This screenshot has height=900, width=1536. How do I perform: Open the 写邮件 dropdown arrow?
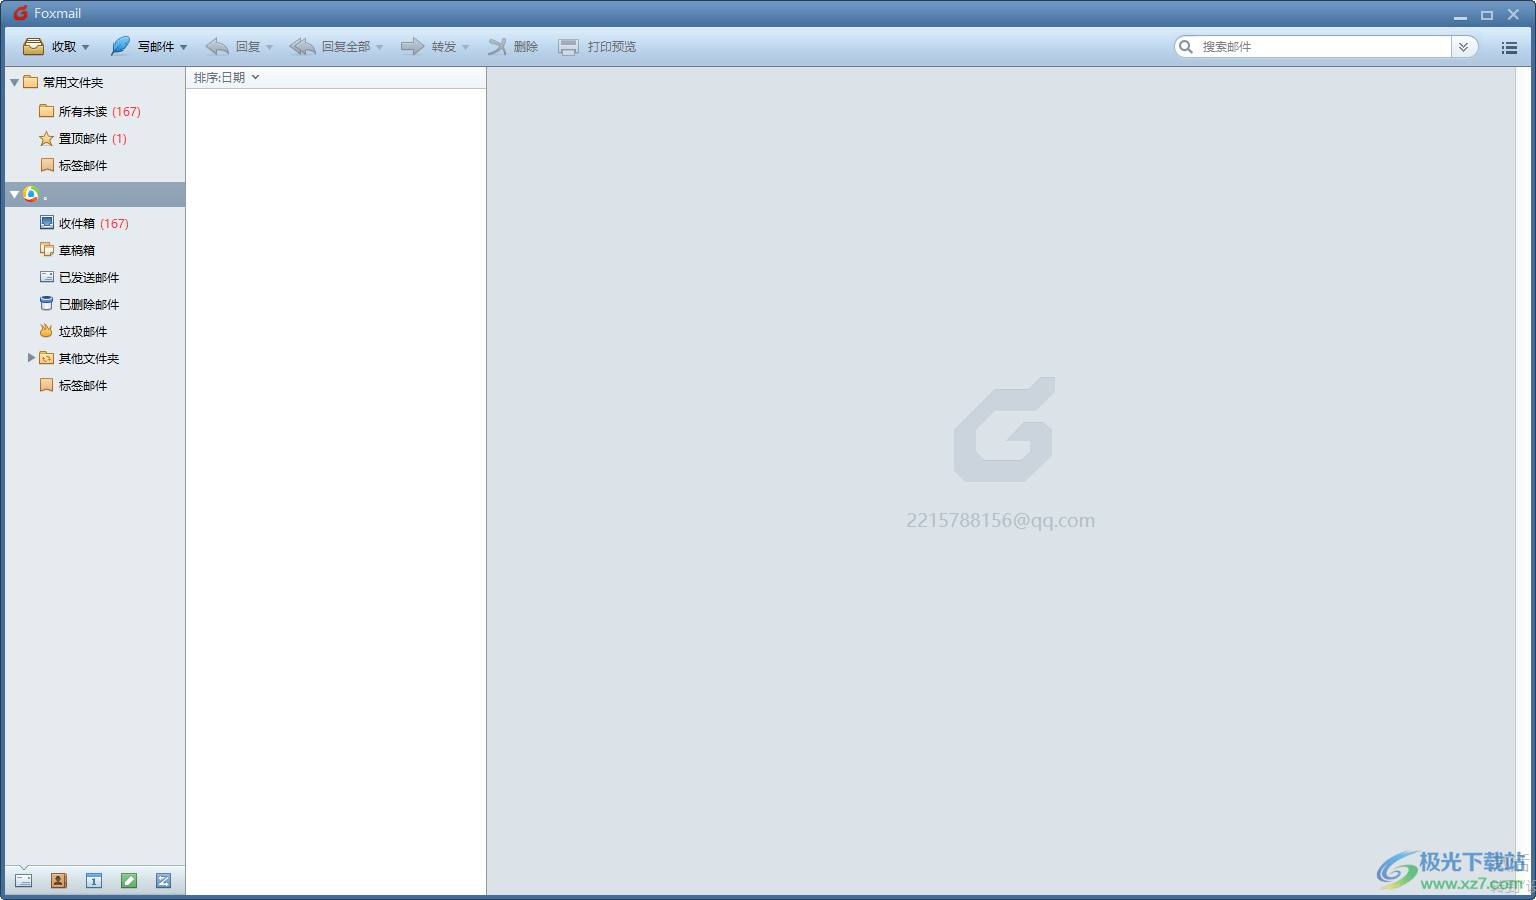tap(184, 47)
